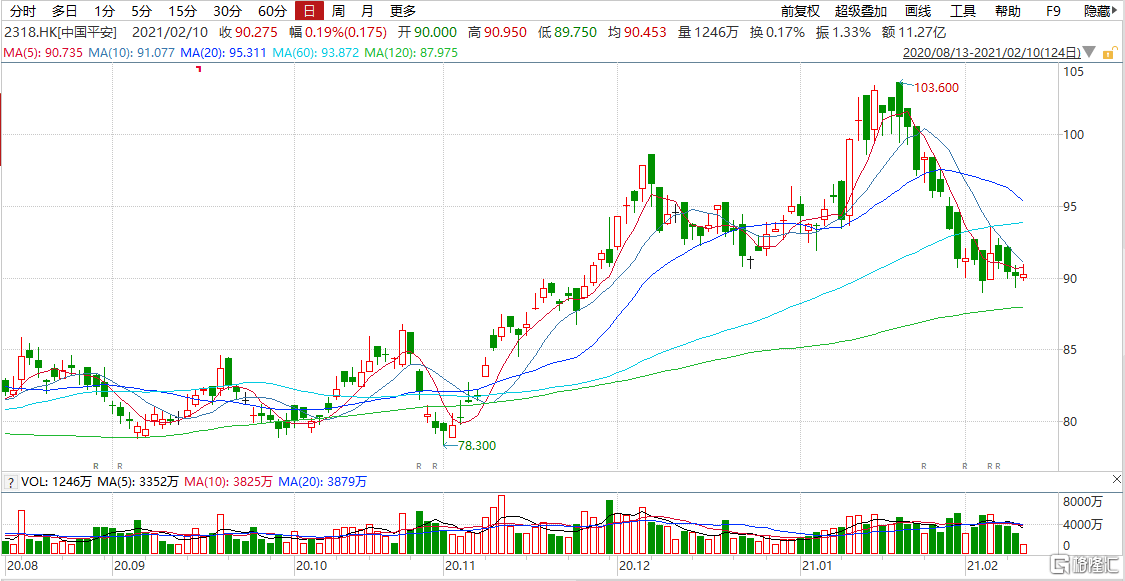Expand the 隐藏 hide panel arrow
This screenshot has height=581, width=1125.
pyautogui.click(x=1115, y=11)
